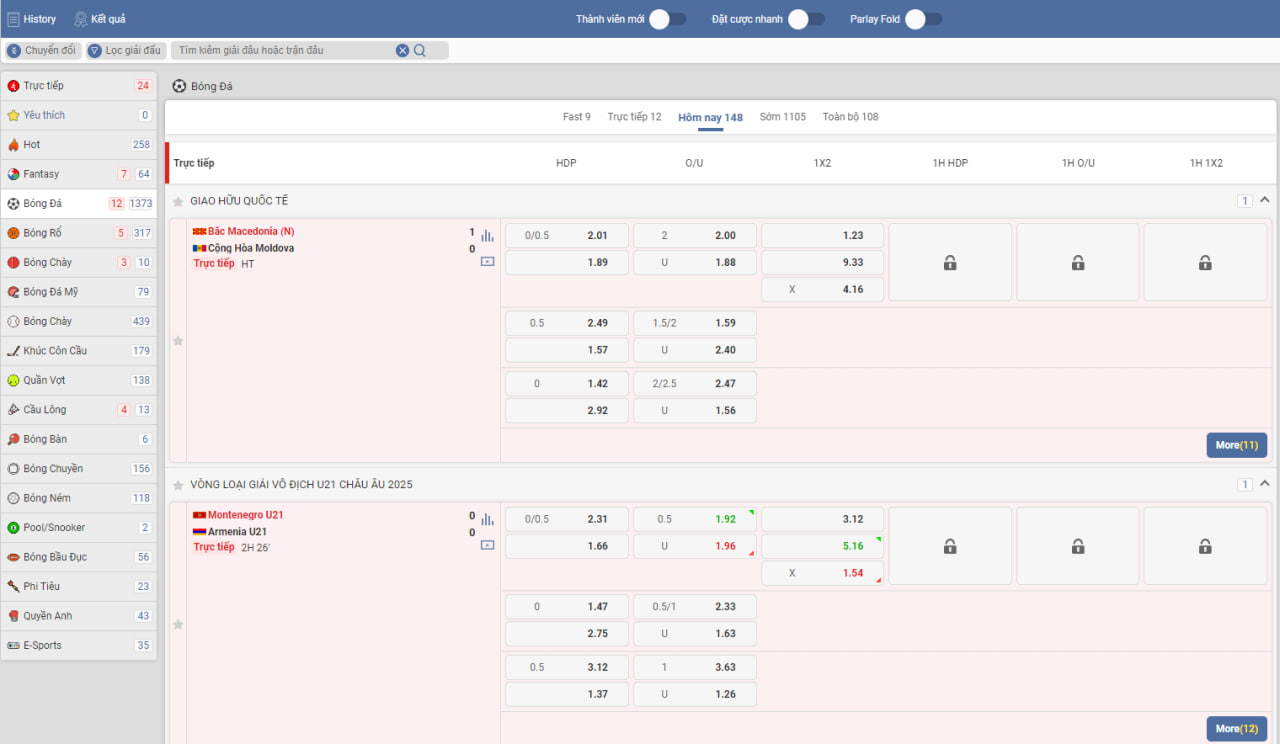Image resolution: width=1280 pixels, height=744 pixels.
Task: Click locked 1H HDP cell for Macedonia match
Action: click(950, 262)
